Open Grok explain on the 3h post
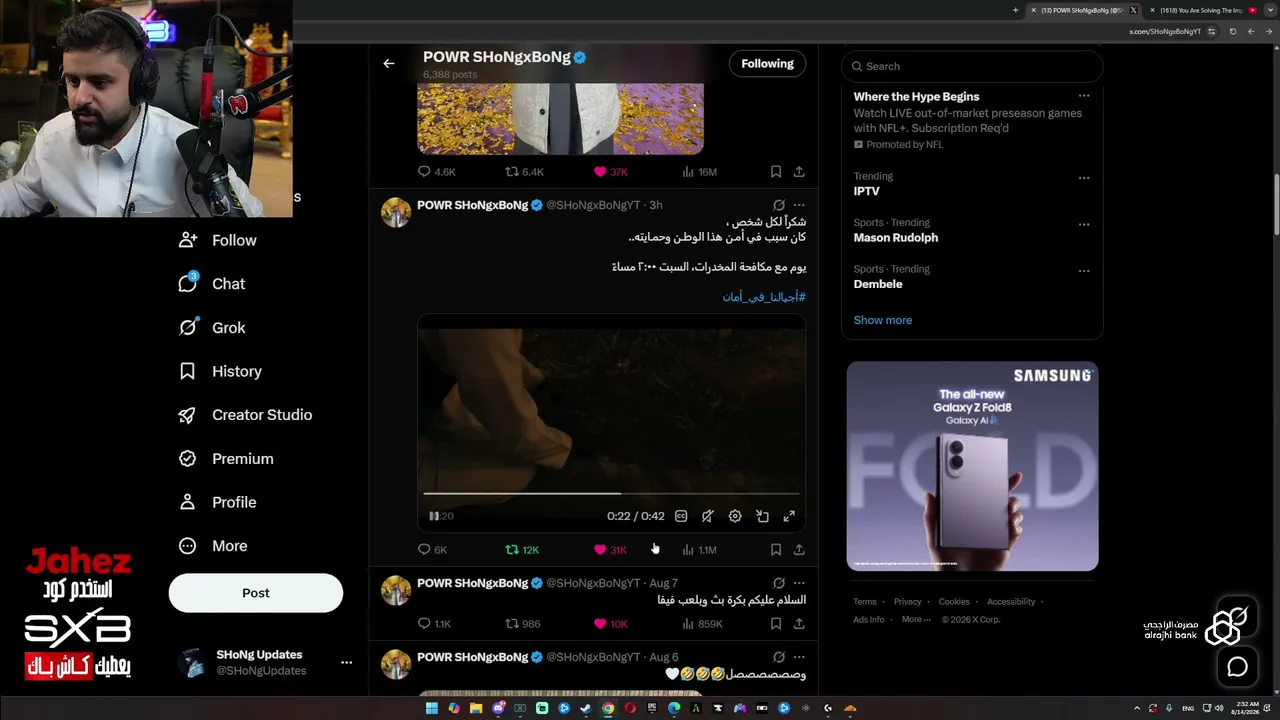This screenshot has height=720, width=1280. coord(779,205)
